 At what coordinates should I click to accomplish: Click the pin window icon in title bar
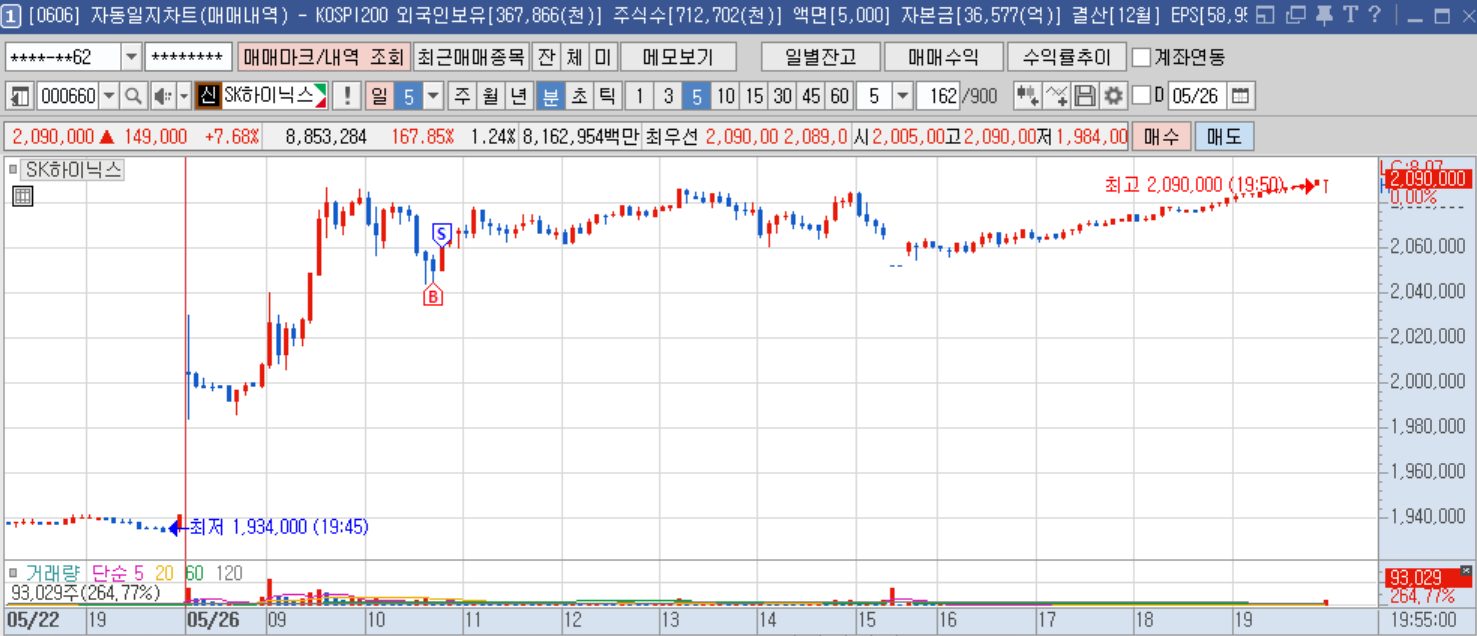tap(1324, 15)
